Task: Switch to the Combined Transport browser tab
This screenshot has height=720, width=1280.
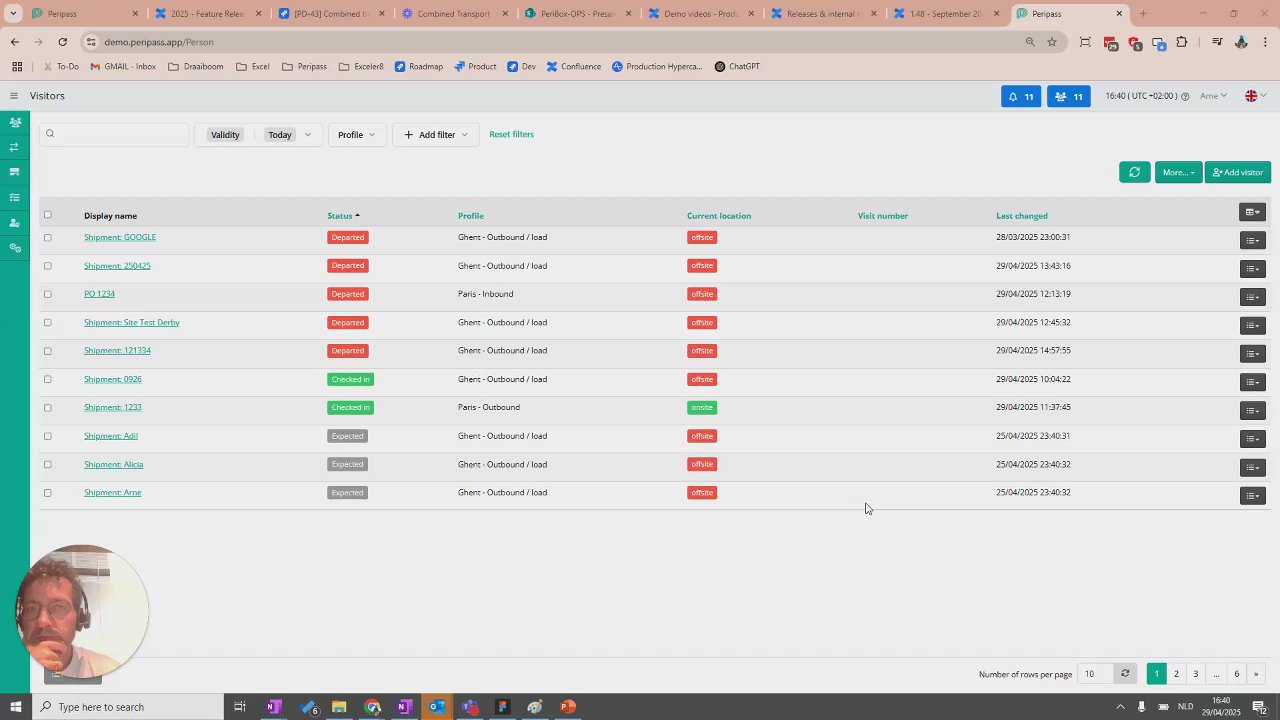Action: [446, 14]
